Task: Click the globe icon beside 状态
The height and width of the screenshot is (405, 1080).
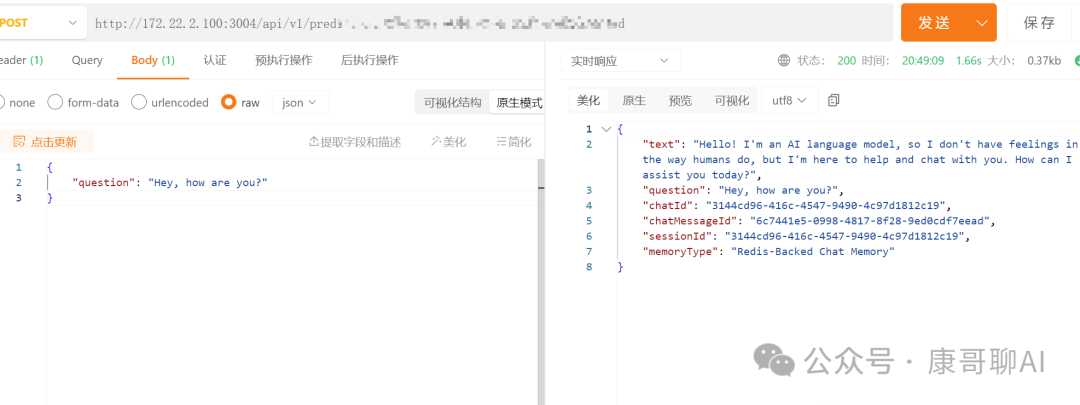Action: pos(784,61)
